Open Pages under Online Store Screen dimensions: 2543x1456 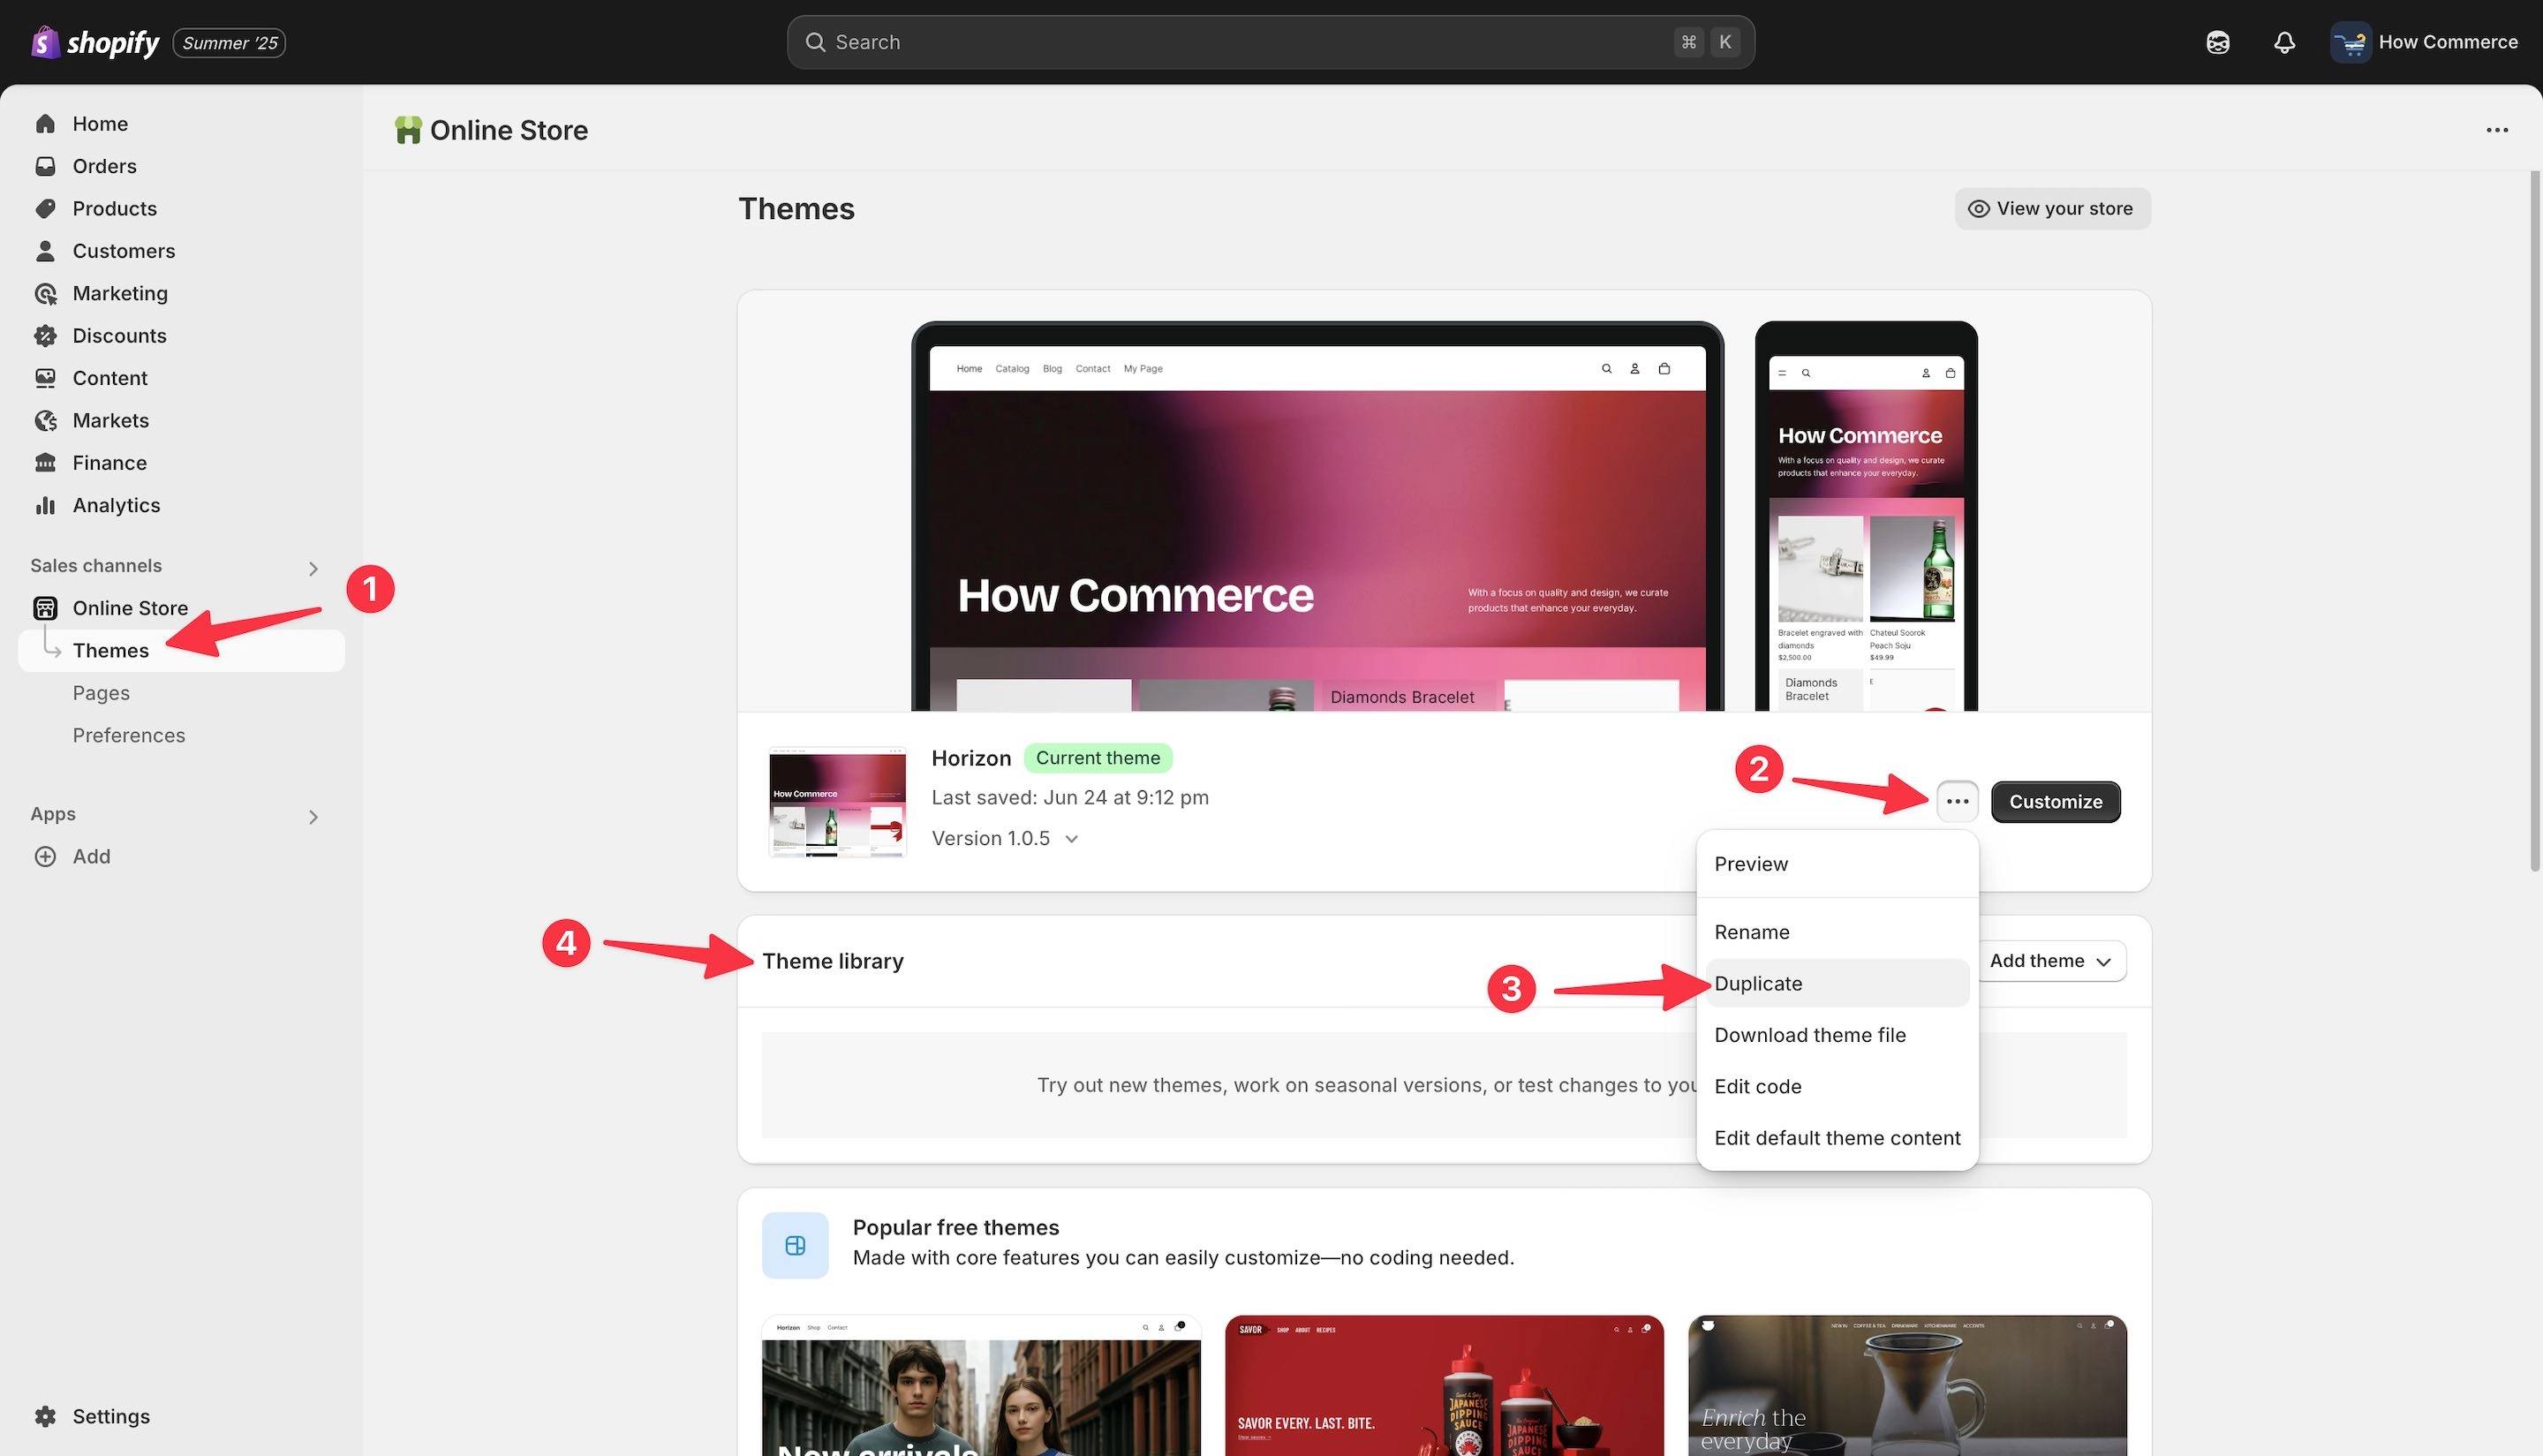101,693
